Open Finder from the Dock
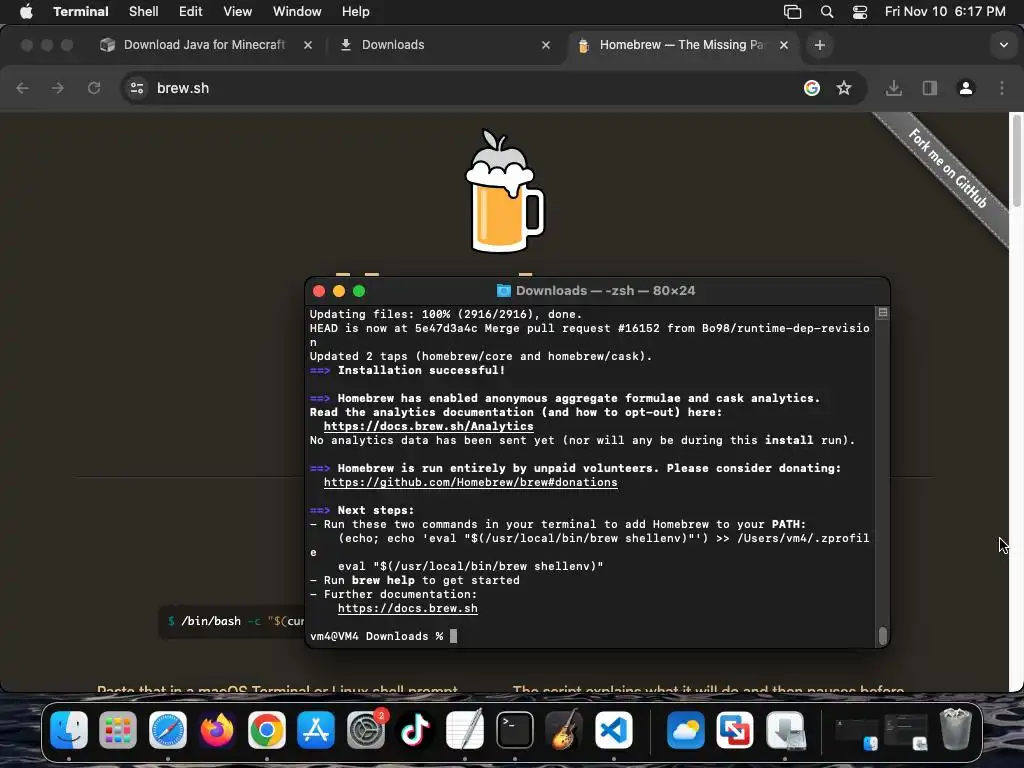Image resolution: width=1024 pixels, height=768 pixels. (x=69, y=729)
